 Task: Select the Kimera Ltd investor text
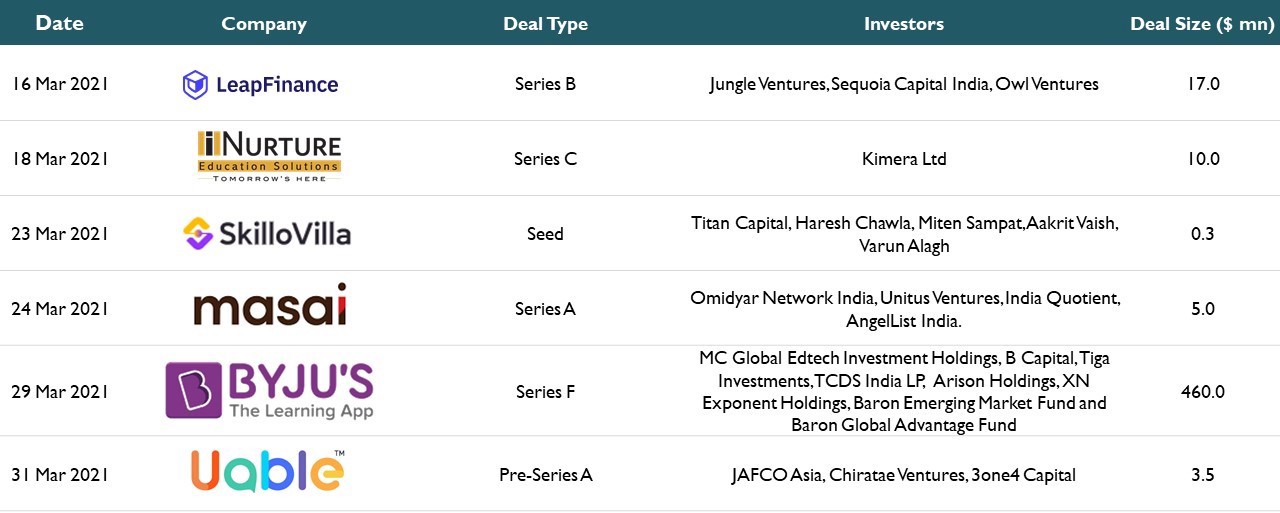click(904, 159)
